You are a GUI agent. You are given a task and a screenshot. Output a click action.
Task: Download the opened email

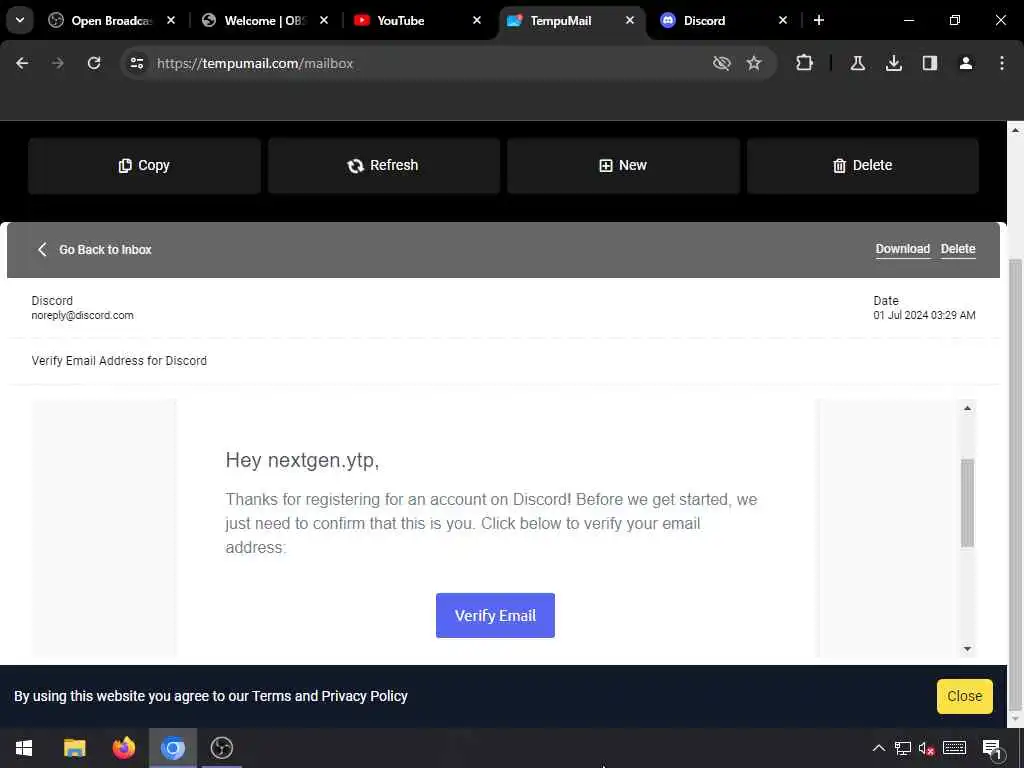pyautogui.click(x=903, y=249)
